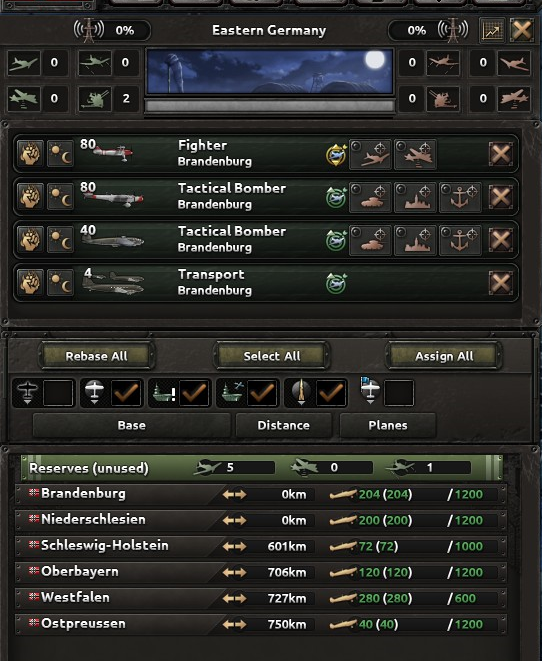Enable close air support on the 80-plane Tactical Bomber
This screenshot has width=542, height=661.
[370, 197]
